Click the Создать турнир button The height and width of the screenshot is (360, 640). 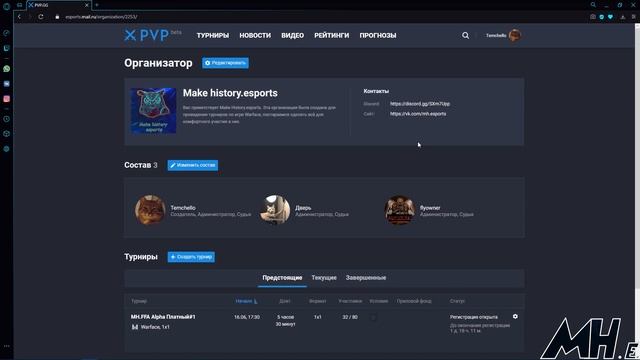click(191, 257)
